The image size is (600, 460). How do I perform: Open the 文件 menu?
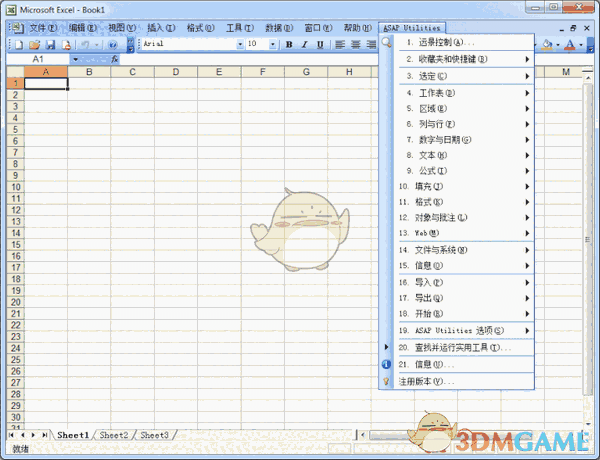tap(43, 28)
